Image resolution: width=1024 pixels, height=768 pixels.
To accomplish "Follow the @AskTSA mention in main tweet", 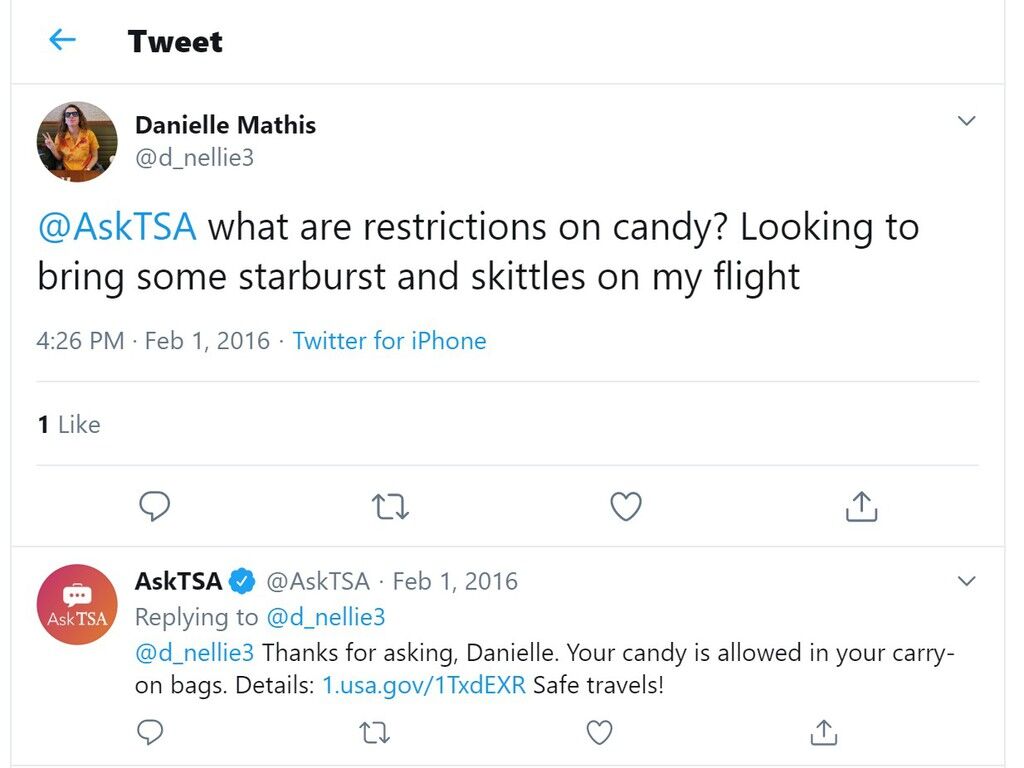I will pyautogui.click(x=118, y=227).
